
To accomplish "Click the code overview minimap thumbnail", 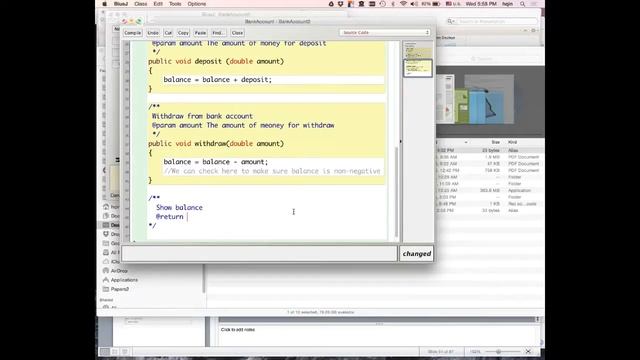I will tap(418, 68).
